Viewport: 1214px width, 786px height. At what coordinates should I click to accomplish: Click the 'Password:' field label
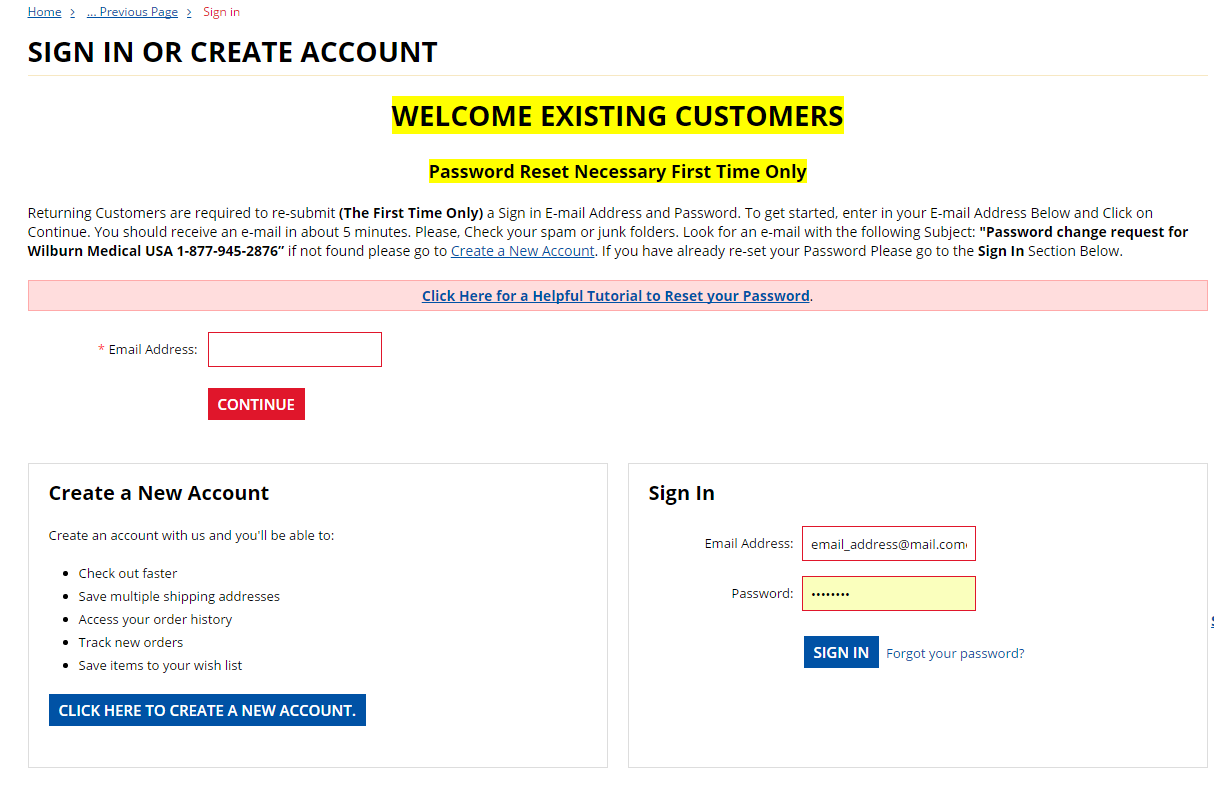click(x=762, y=594)
